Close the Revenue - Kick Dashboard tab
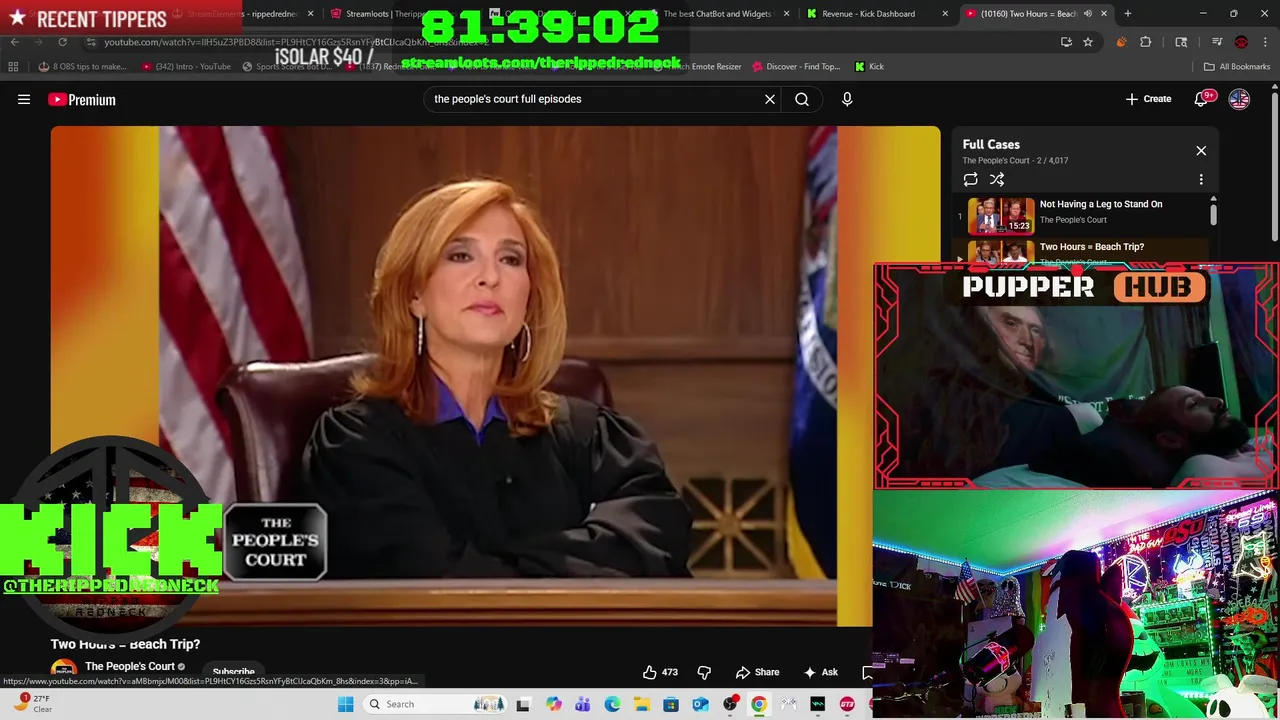1280x720 pixels. 945,14
